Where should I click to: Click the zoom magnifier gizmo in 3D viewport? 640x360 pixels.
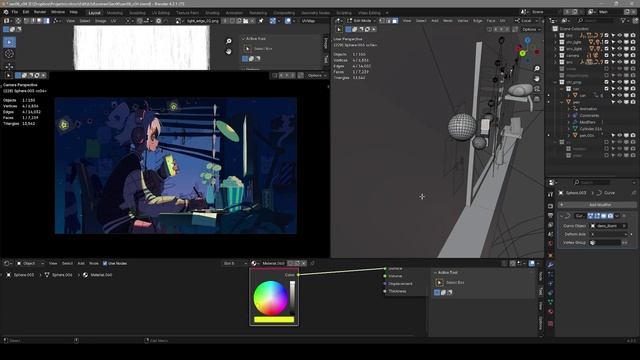tap(537, 69)
